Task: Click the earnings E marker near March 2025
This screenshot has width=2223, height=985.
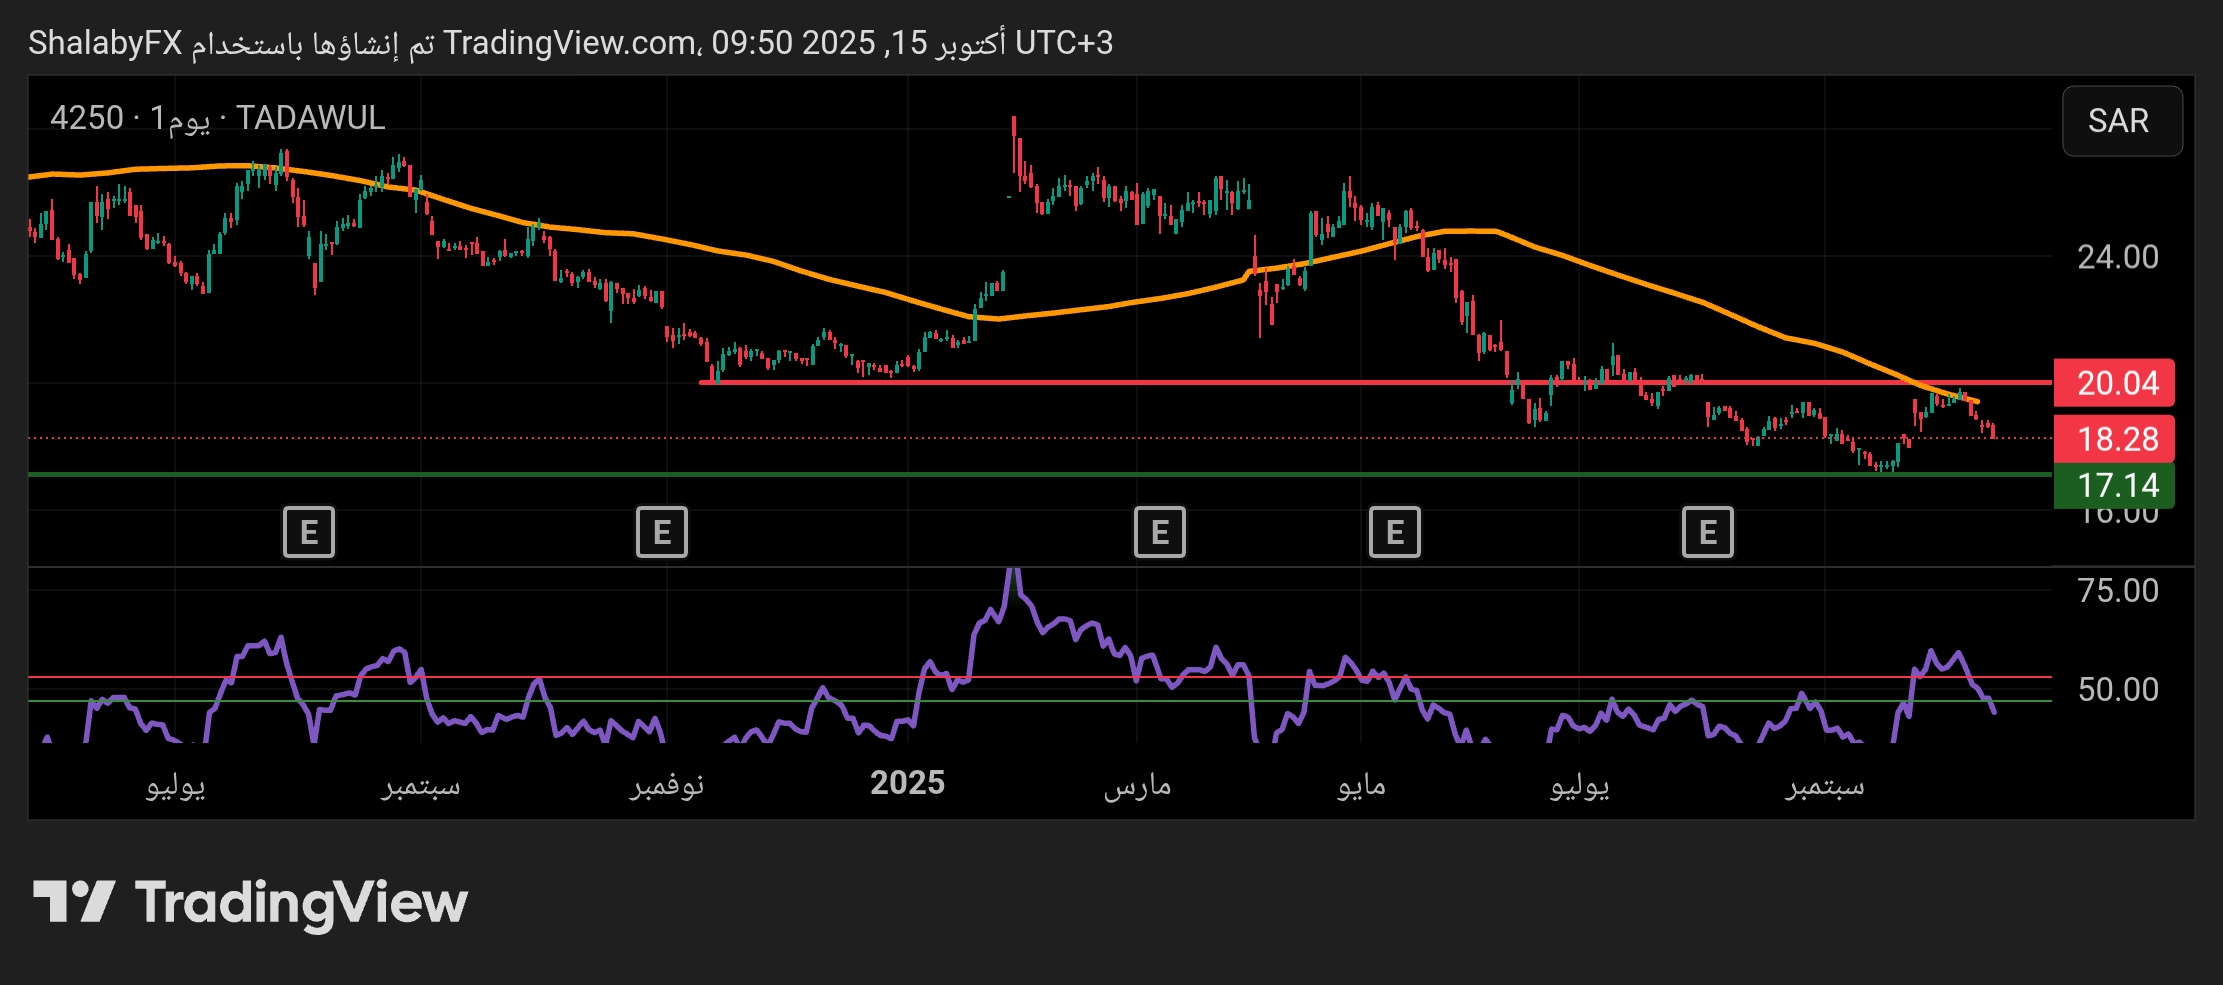Action: click(x=1159, y=532)
